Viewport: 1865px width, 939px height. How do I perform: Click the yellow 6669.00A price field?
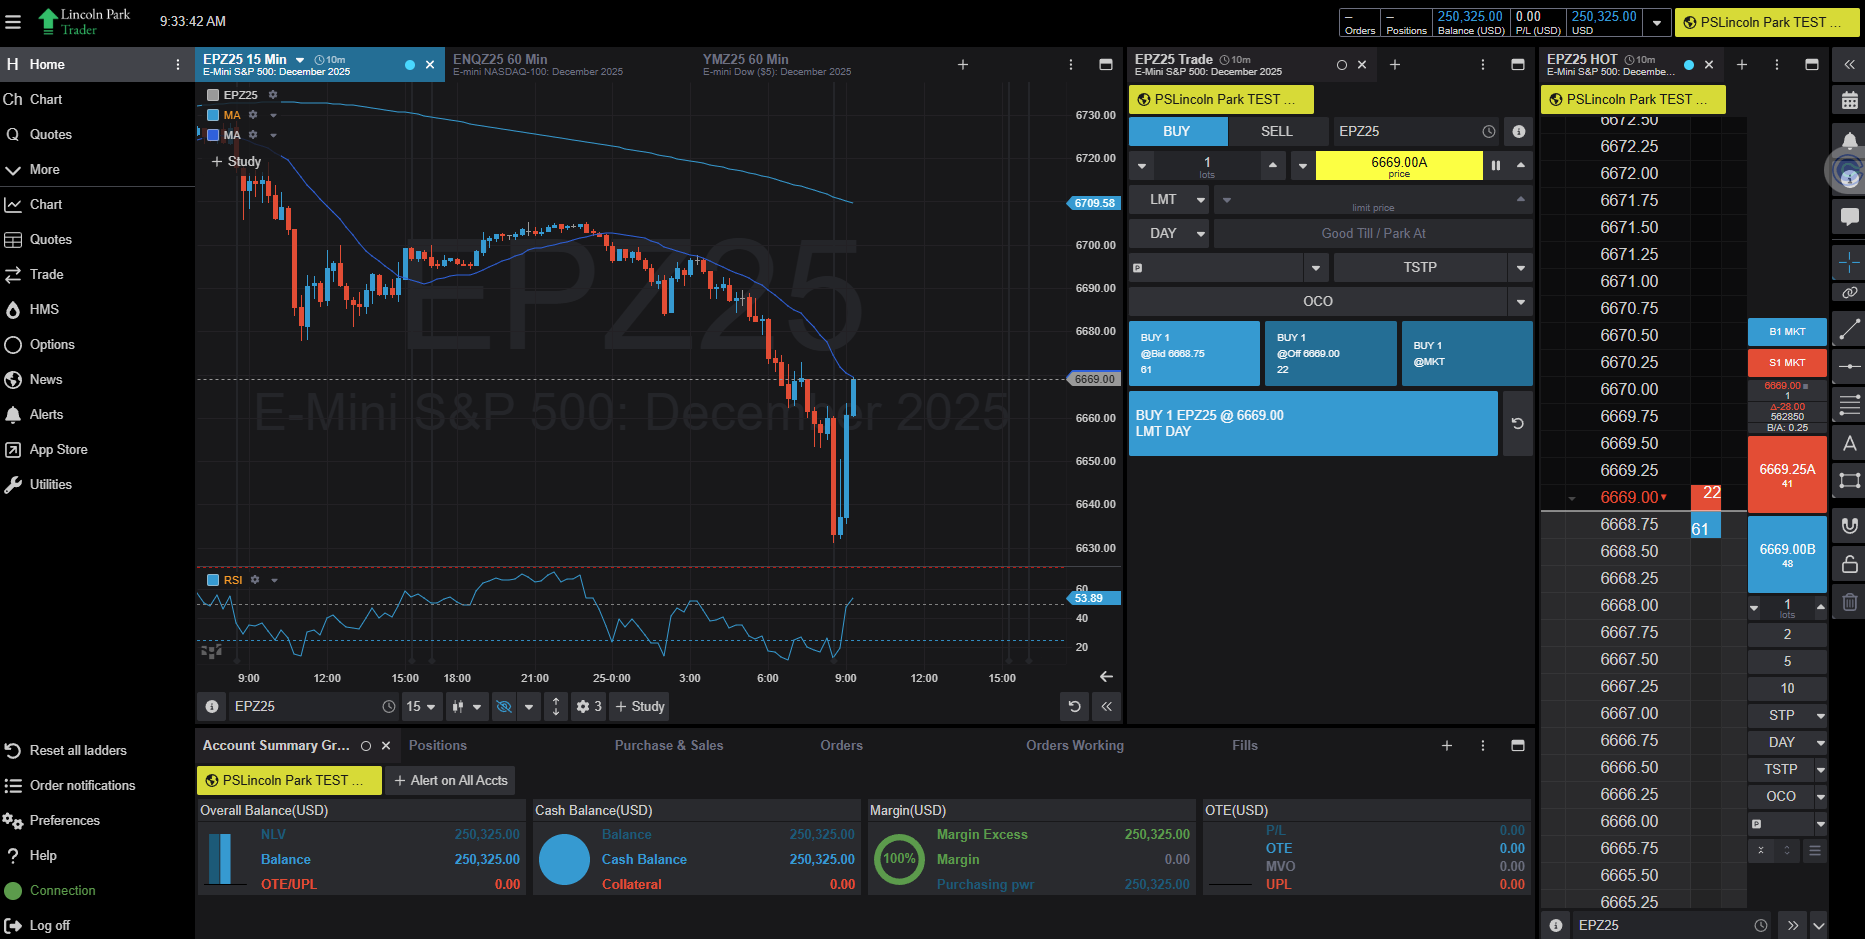pyautogui.click(x=1398, y=166)
